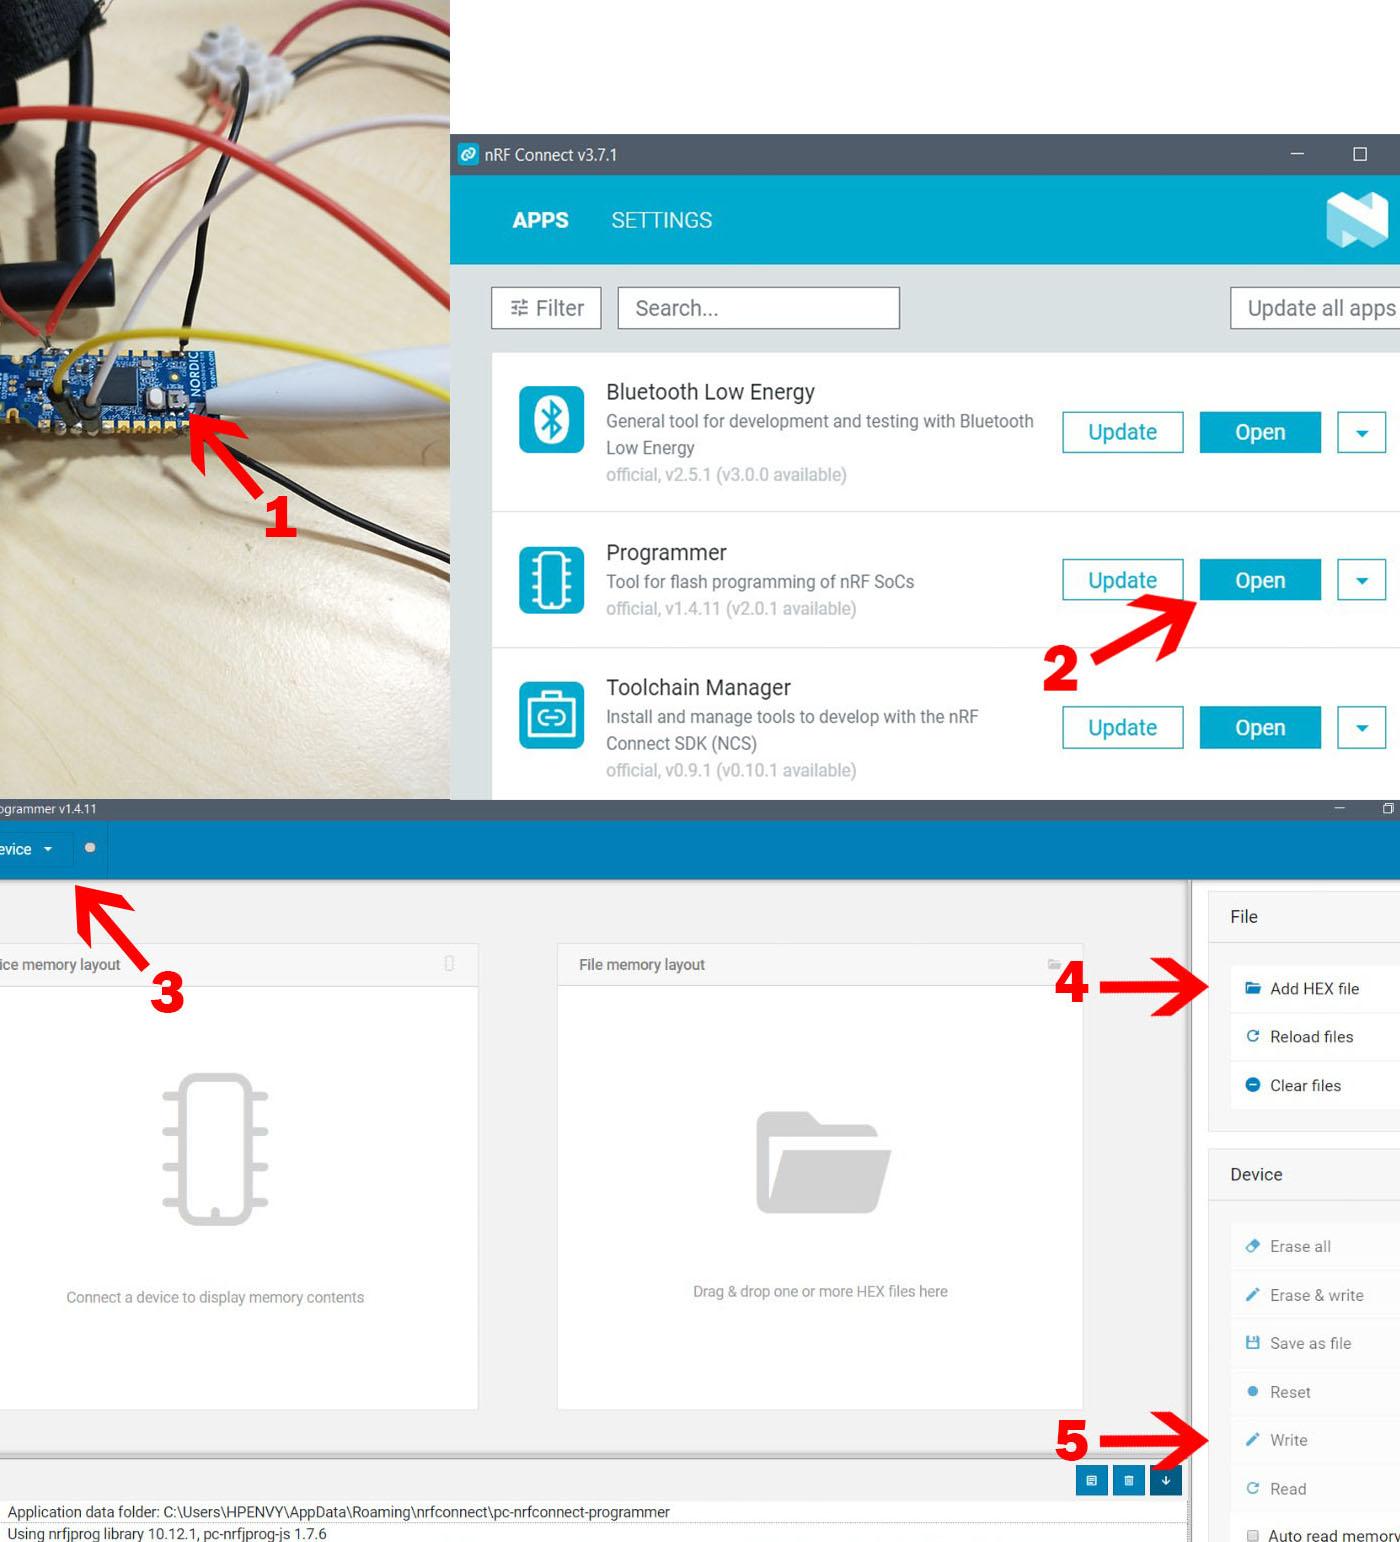Click the 'File memory layout' panel title
1400x1542 pixels.
click(642, 964)
